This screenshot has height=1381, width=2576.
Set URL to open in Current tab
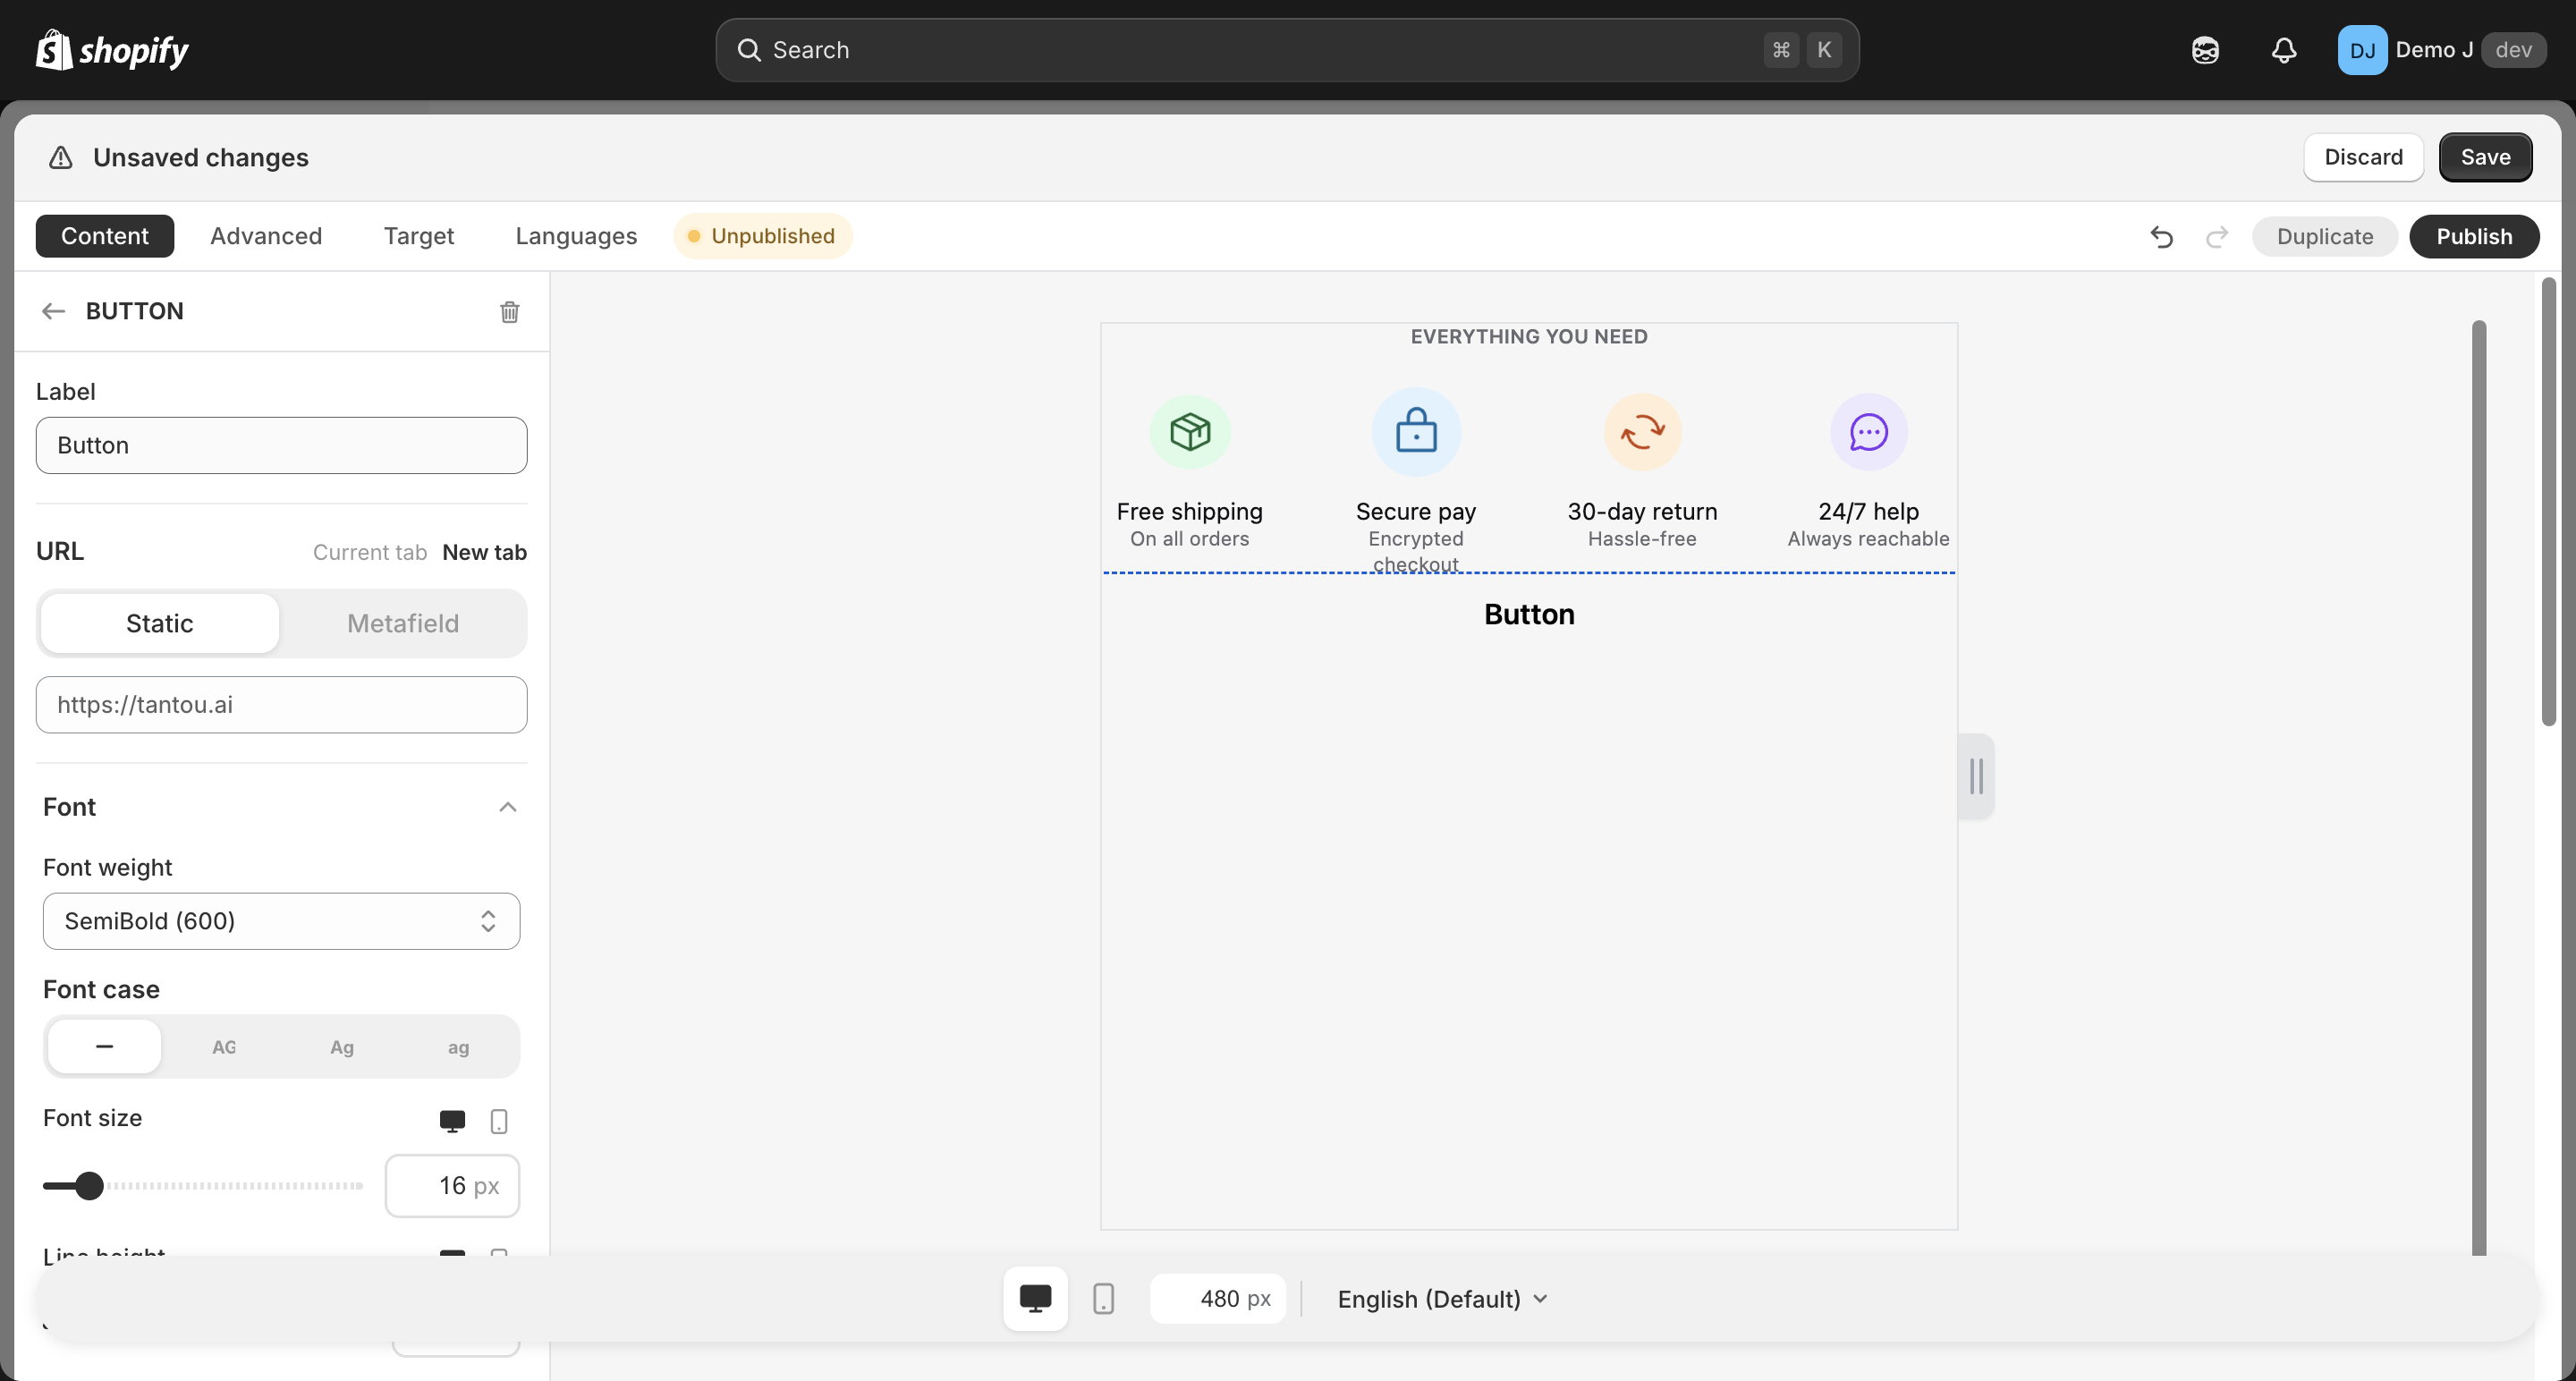coord(370,552)
